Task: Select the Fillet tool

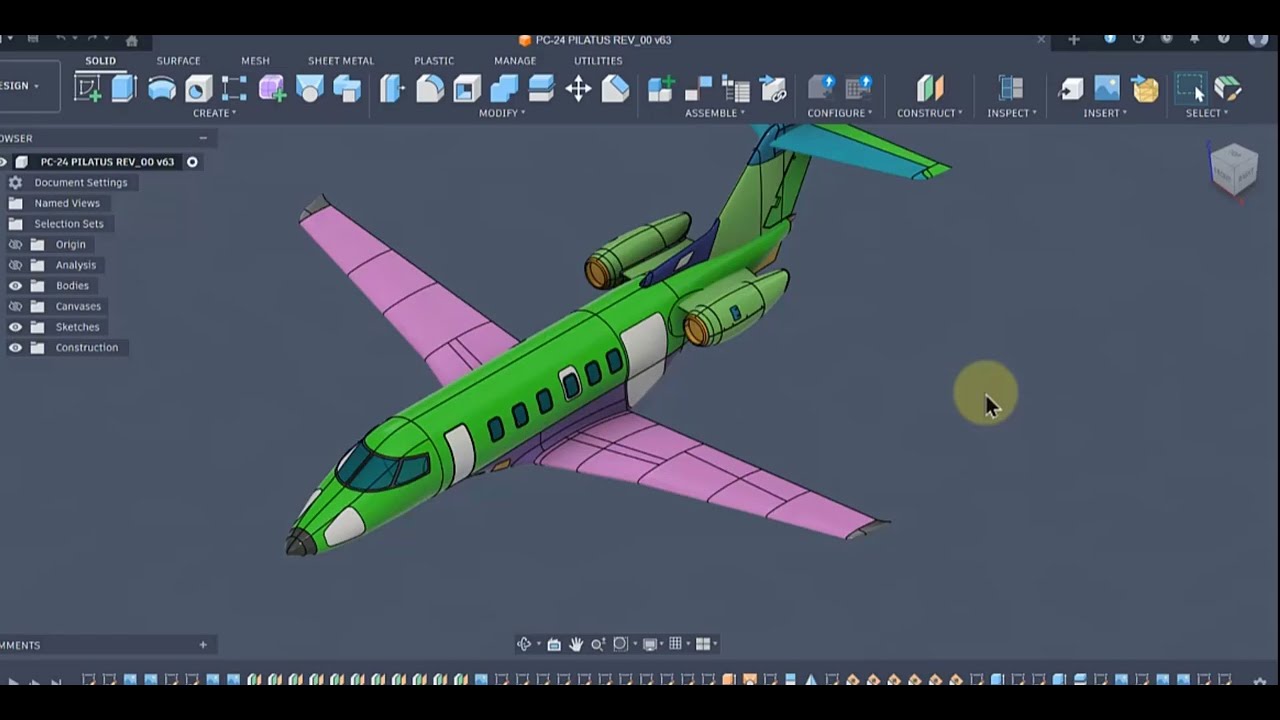Action: pyautogui.click(x=430, y=89)
